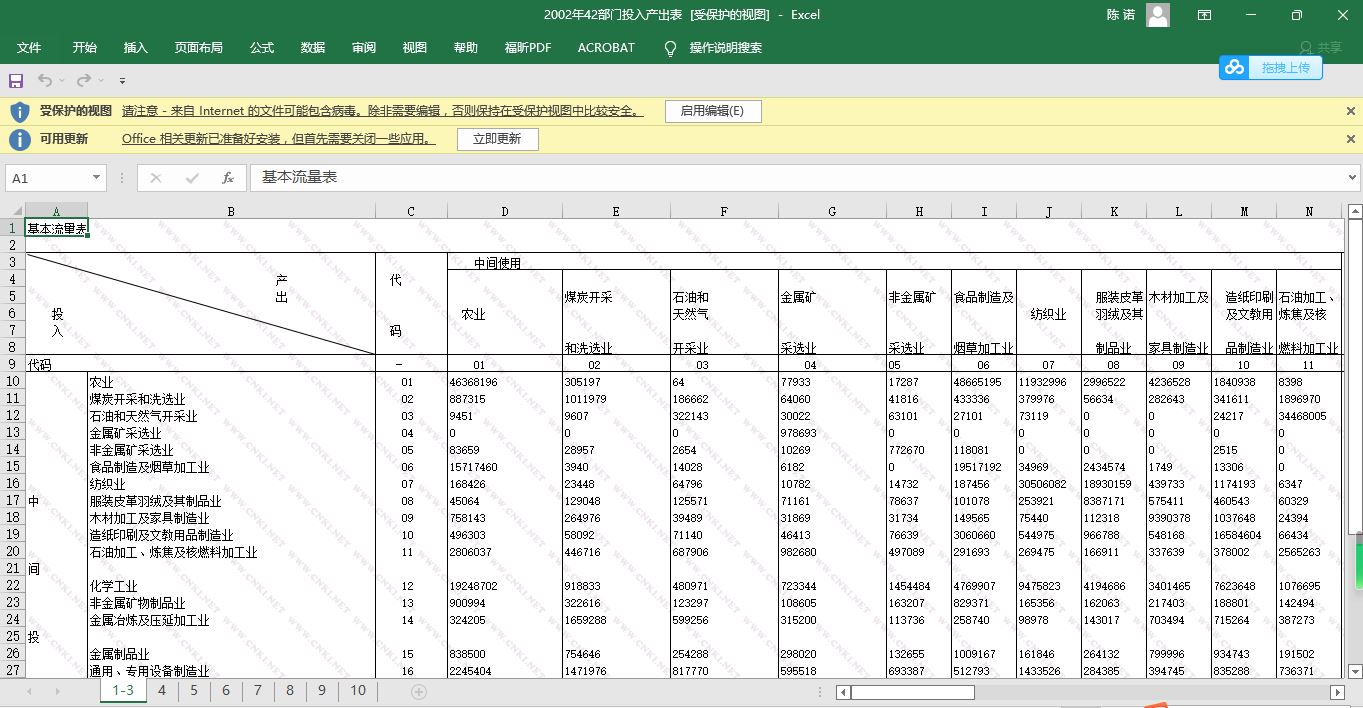Click the Save icon in quick access toolbar
Screen dimensions: 1363x708
[x=16, y=80]
